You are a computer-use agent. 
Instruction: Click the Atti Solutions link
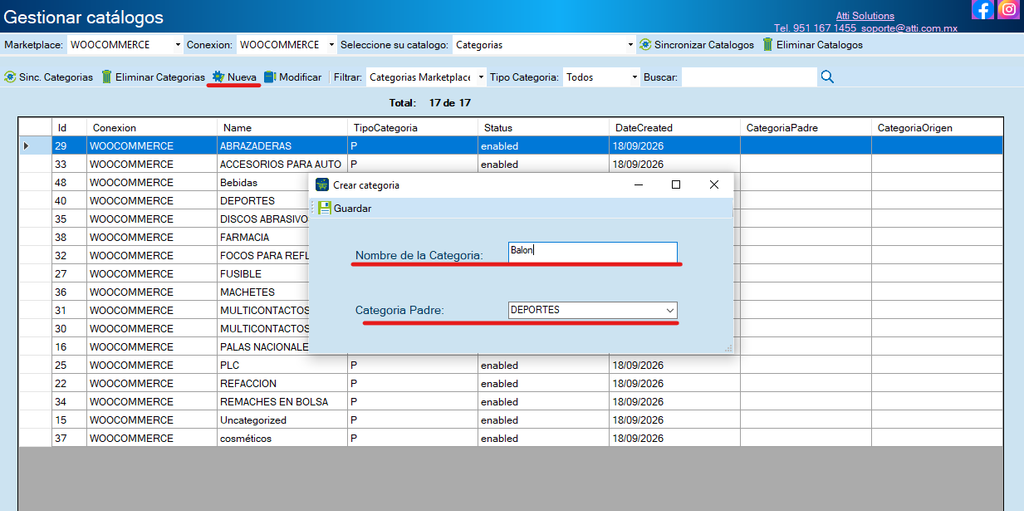865,16
